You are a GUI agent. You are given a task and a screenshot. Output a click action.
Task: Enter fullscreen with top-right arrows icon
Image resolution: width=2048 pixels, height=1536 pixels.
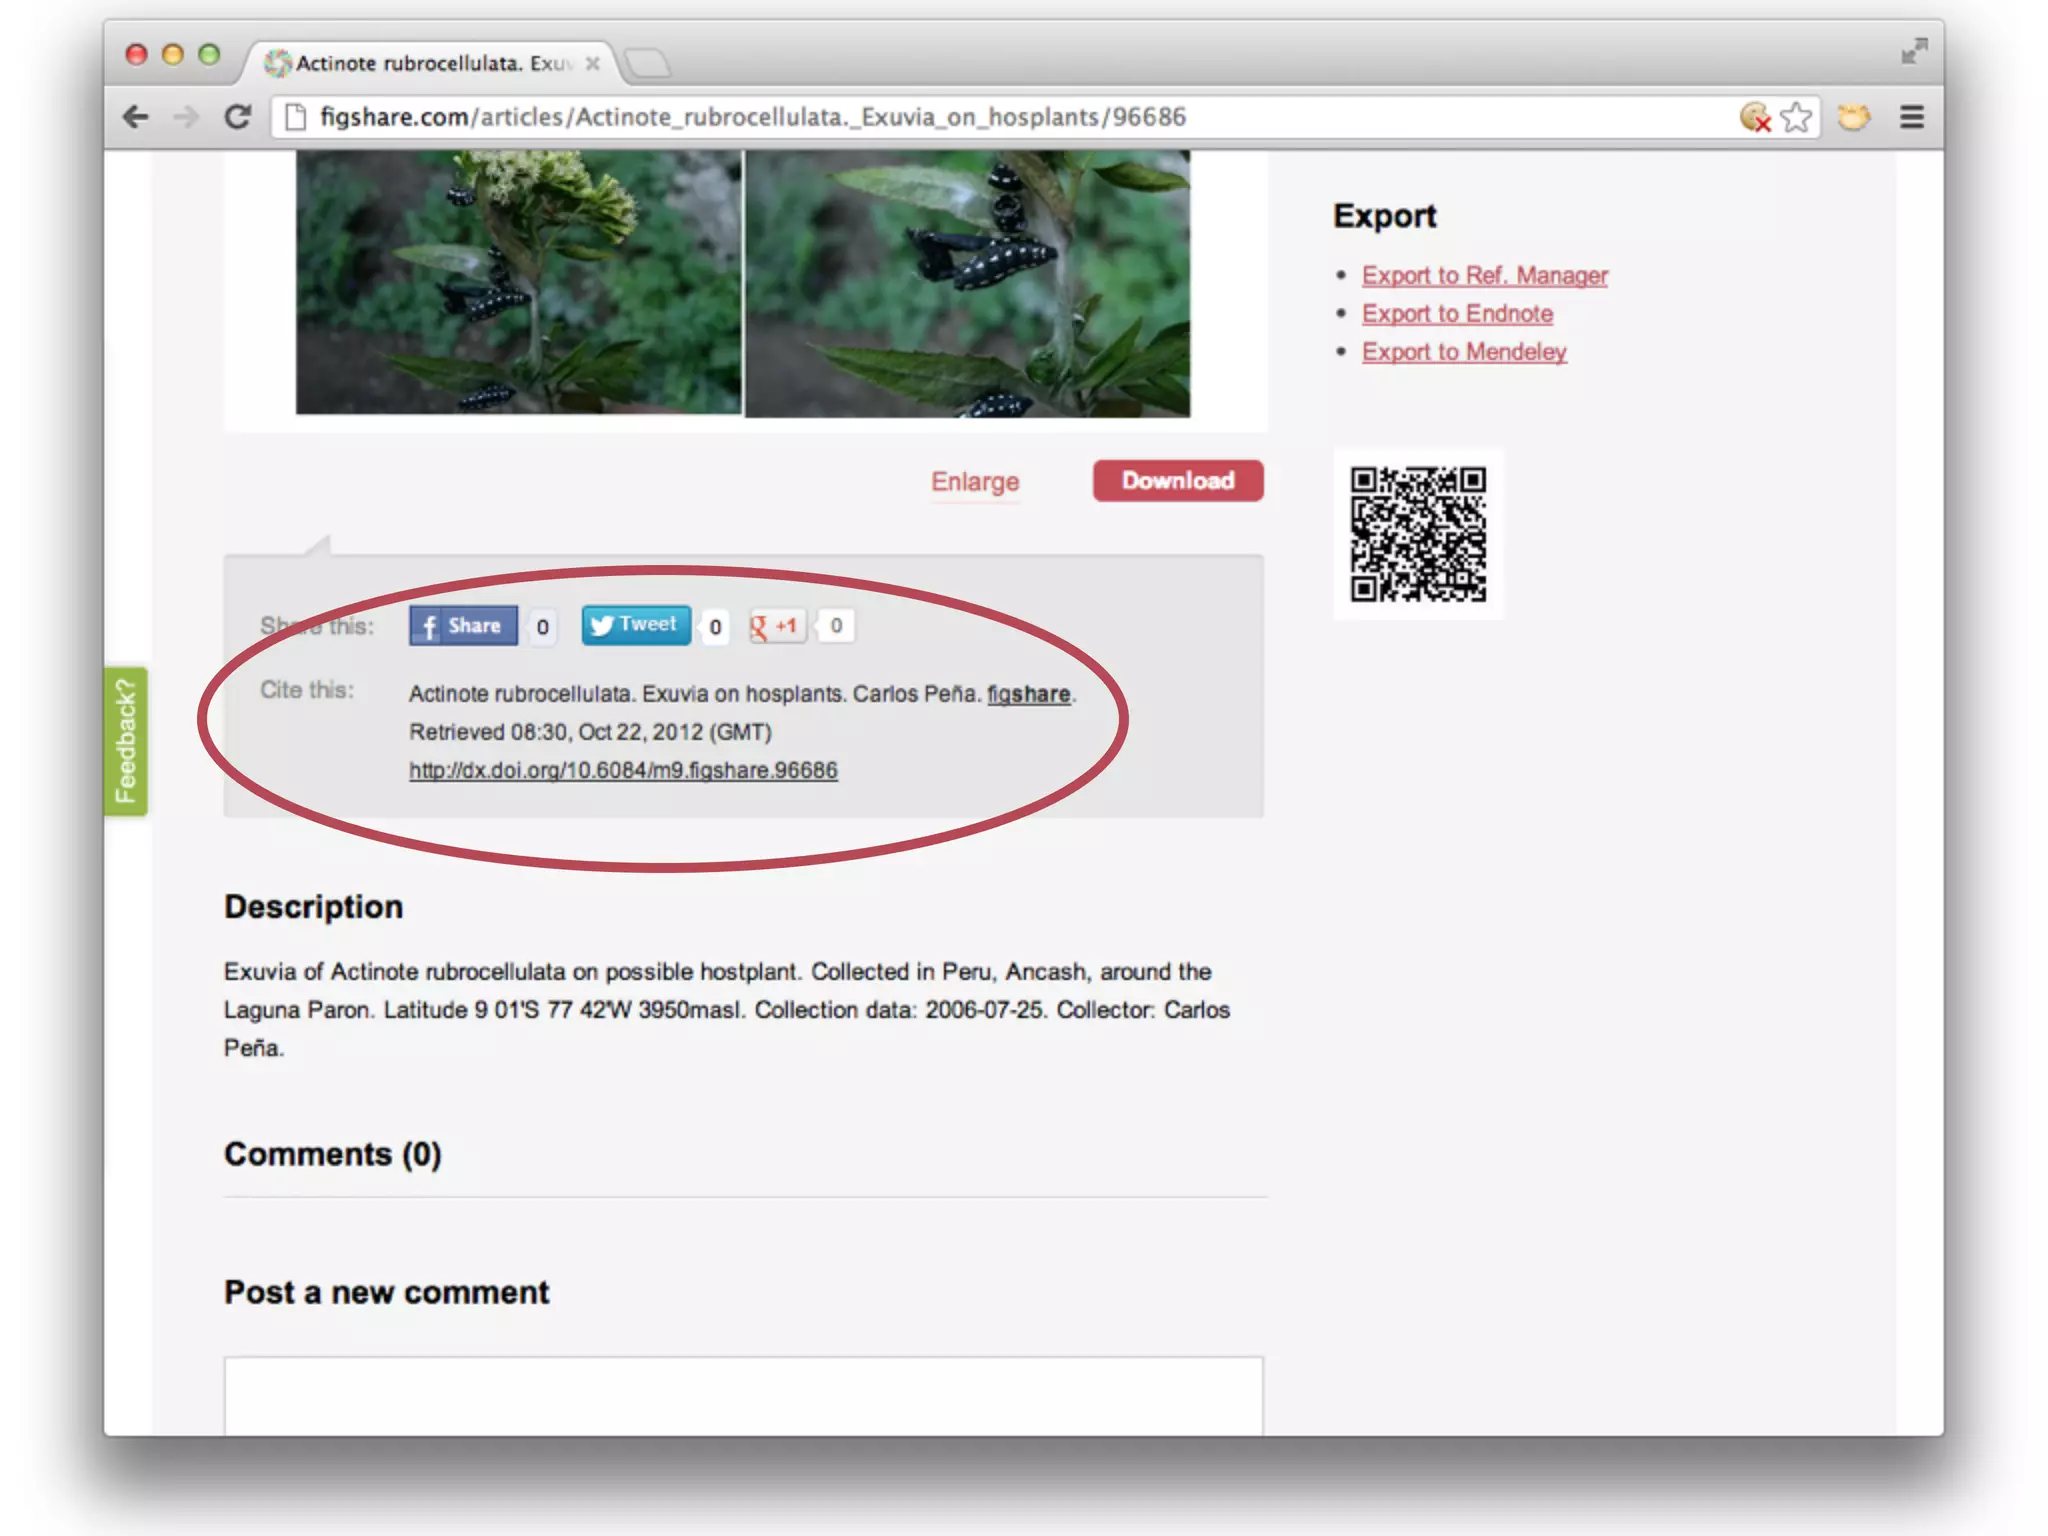click(x=1914, y=51)
